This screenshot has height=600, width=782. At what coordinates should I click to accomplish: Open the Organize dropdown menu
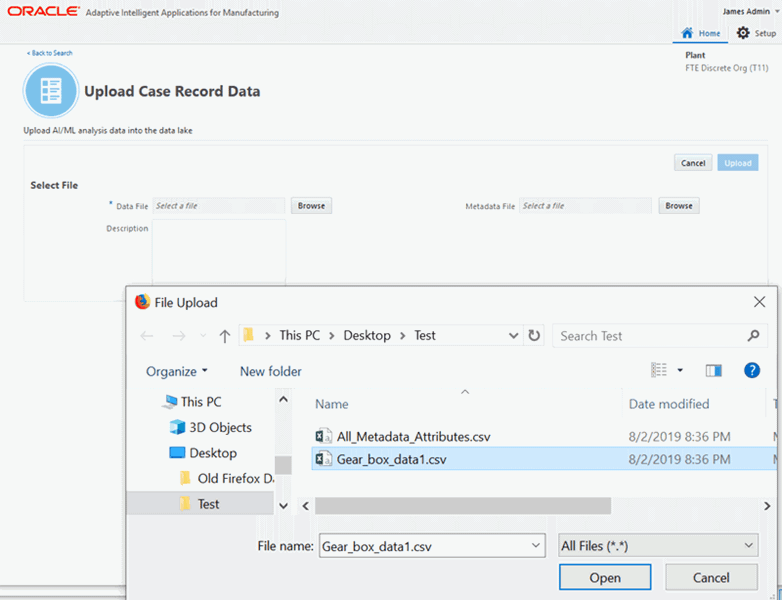pos(177,372)
